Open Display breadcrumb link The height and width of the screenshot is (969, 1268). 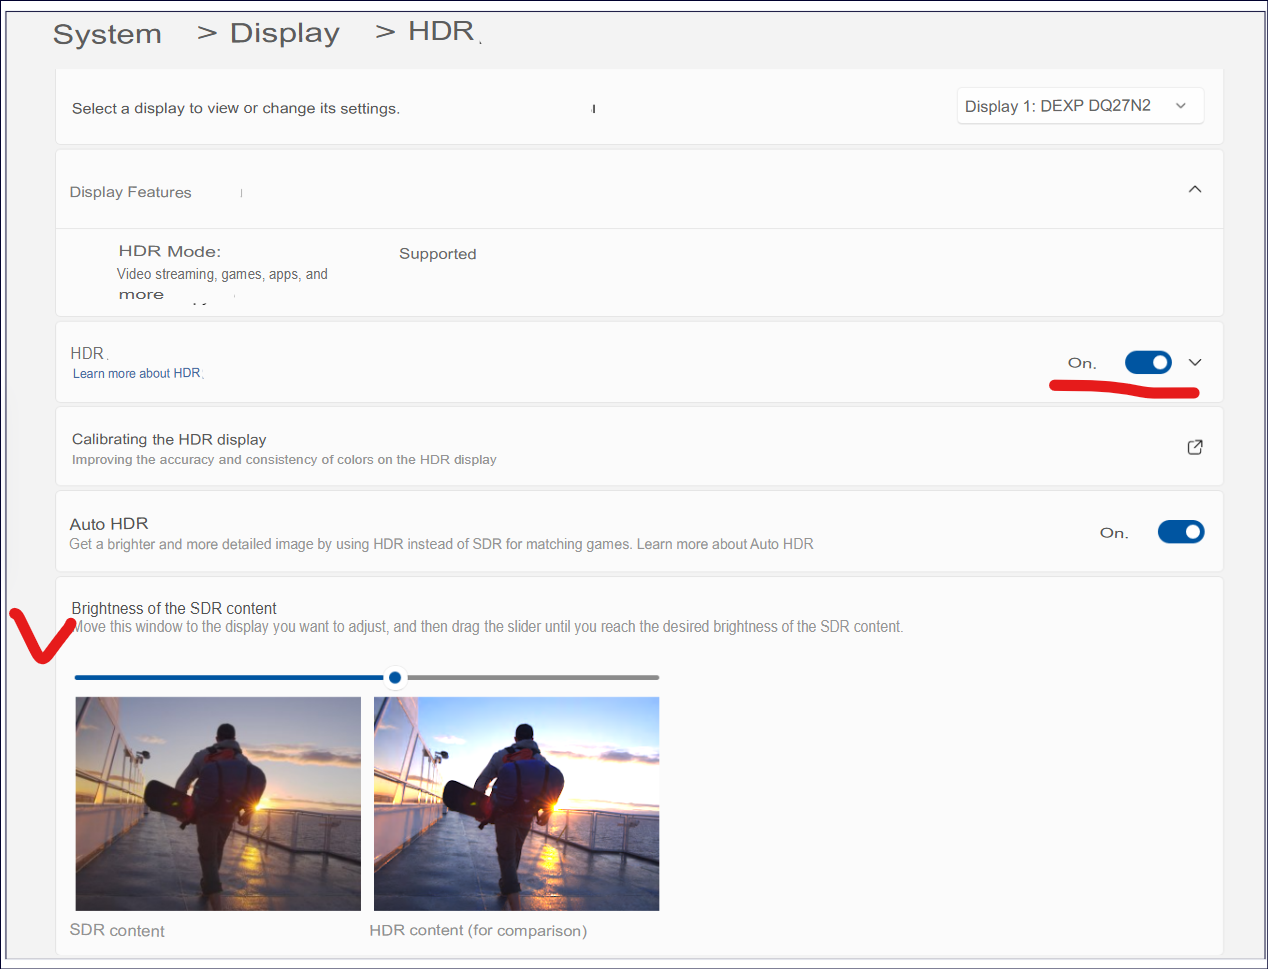coord(285,33)
